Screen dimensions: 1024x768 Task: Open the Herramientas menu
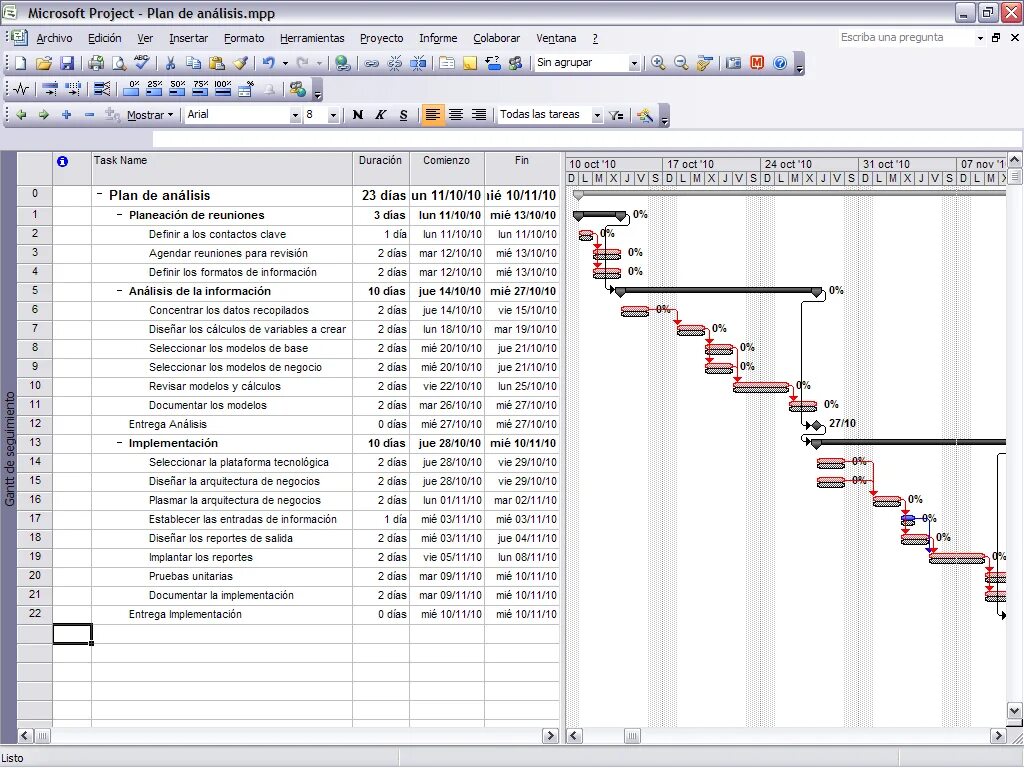coord(312,39)
